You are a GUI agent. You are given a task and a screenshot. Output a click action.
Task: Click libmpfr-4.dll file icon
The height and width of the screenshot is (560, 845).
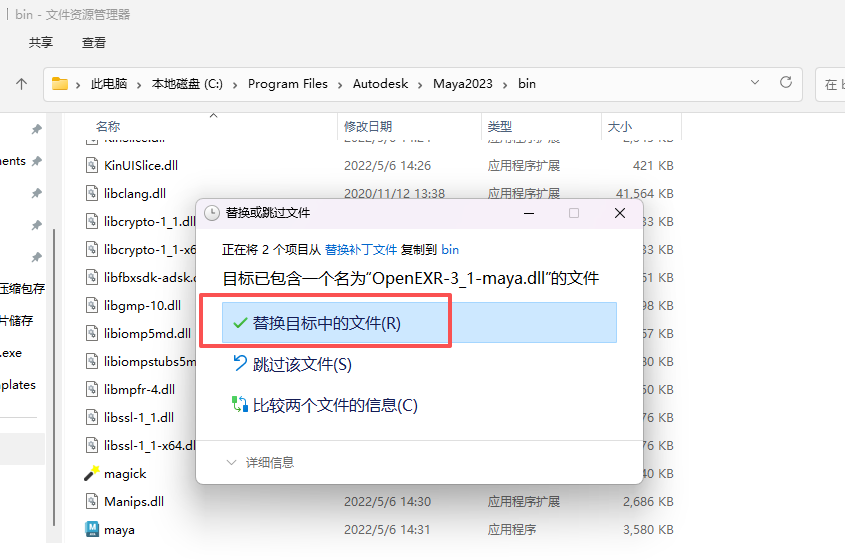coord(92,390)
